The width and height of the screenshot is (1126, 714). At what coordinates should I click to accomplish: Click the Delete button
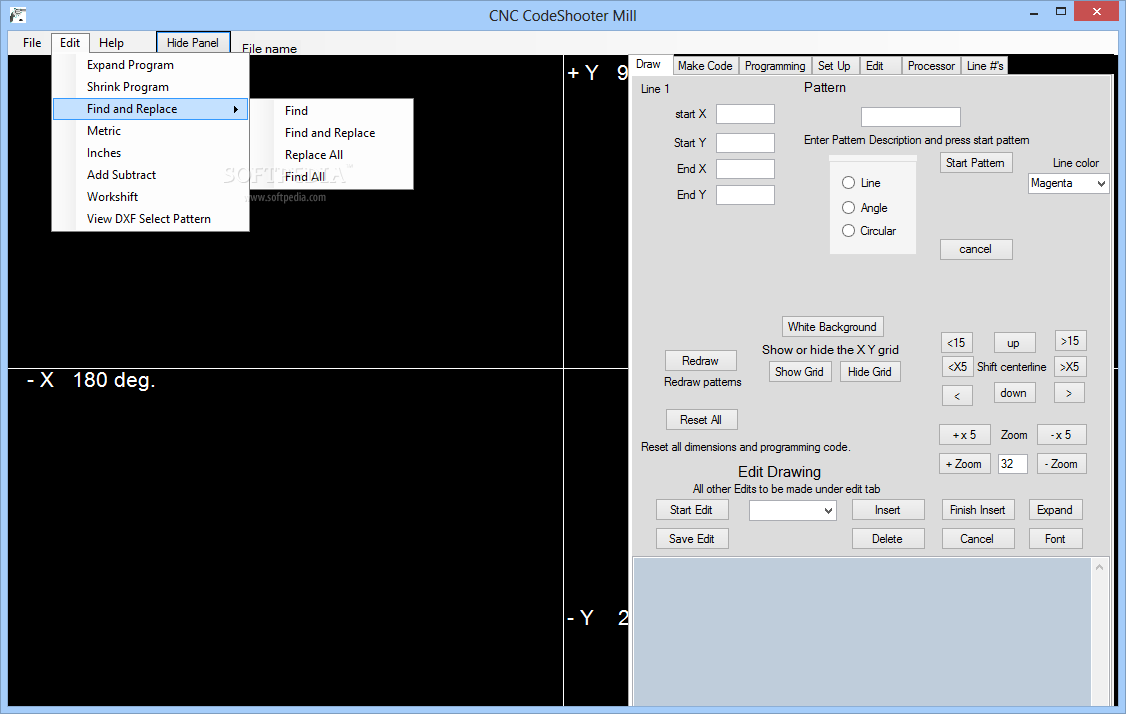(888, 539)
